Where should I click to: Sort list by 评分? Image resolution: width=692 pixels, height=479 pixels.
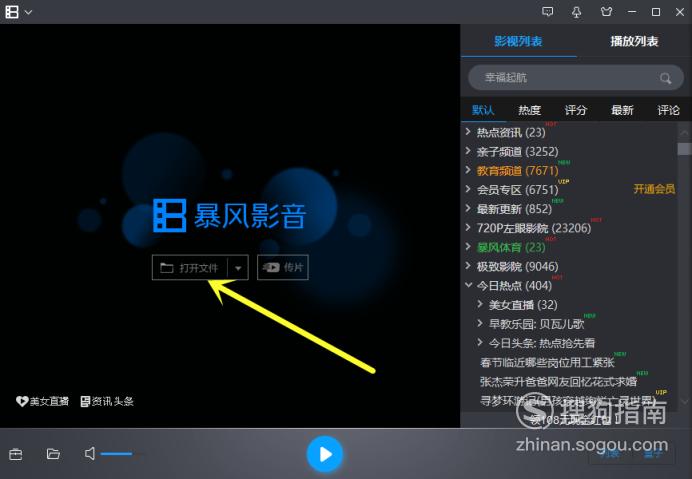(x=575, y=110)
